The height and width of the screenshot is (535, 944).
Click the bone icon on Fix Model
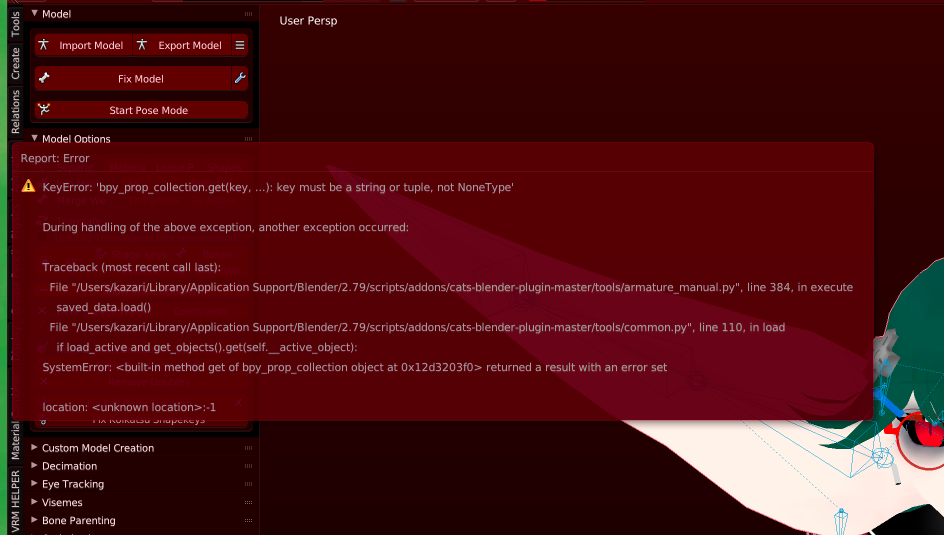click(x=44, y=78)
